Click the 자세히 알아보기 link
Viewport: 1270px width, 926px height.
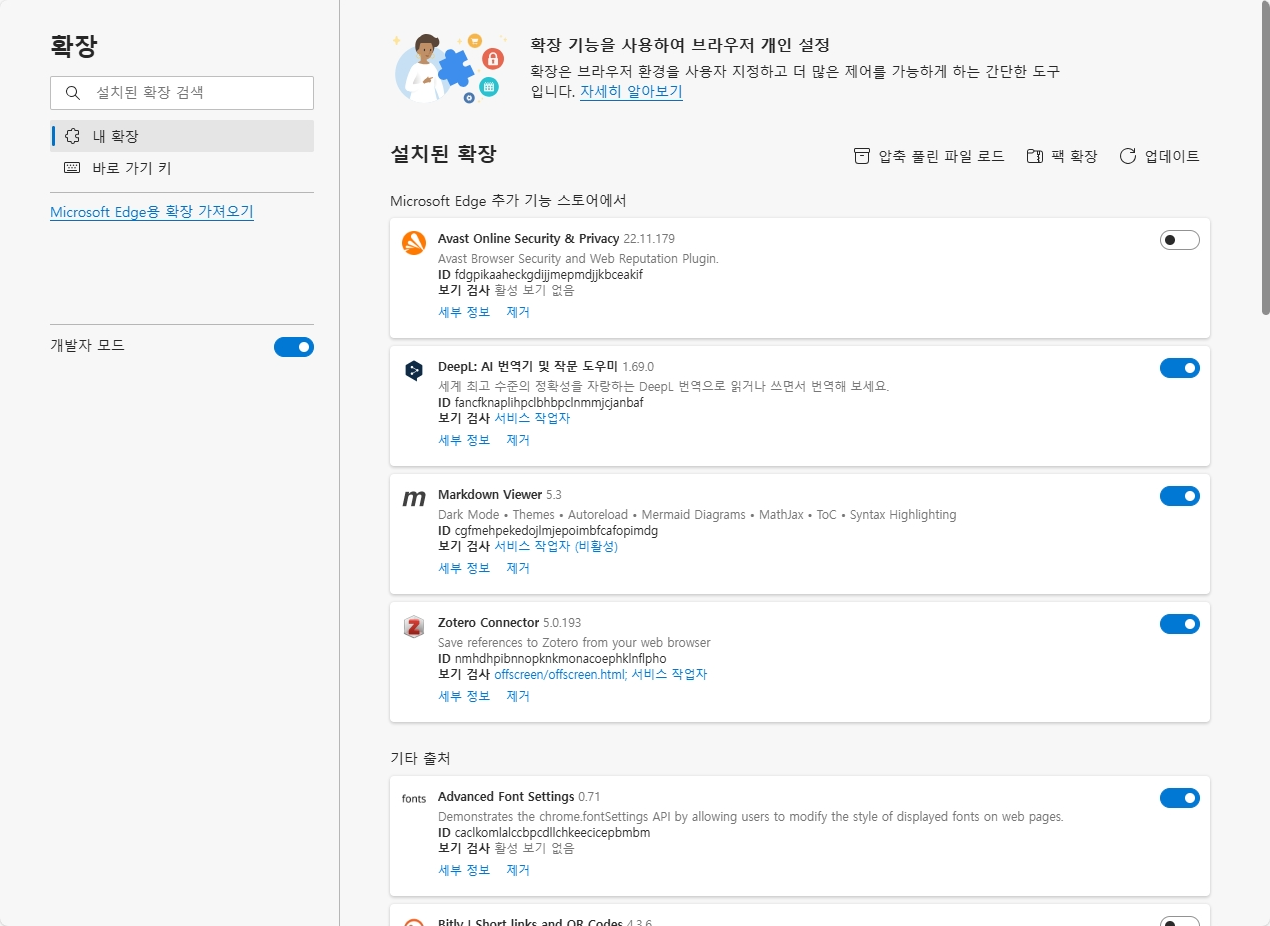[x=631, y=91]
